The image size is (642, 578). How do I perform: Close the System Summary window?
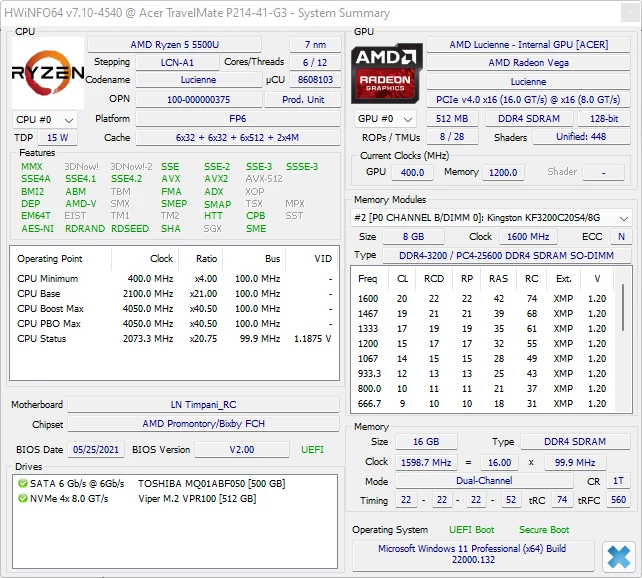pos(631,13)
